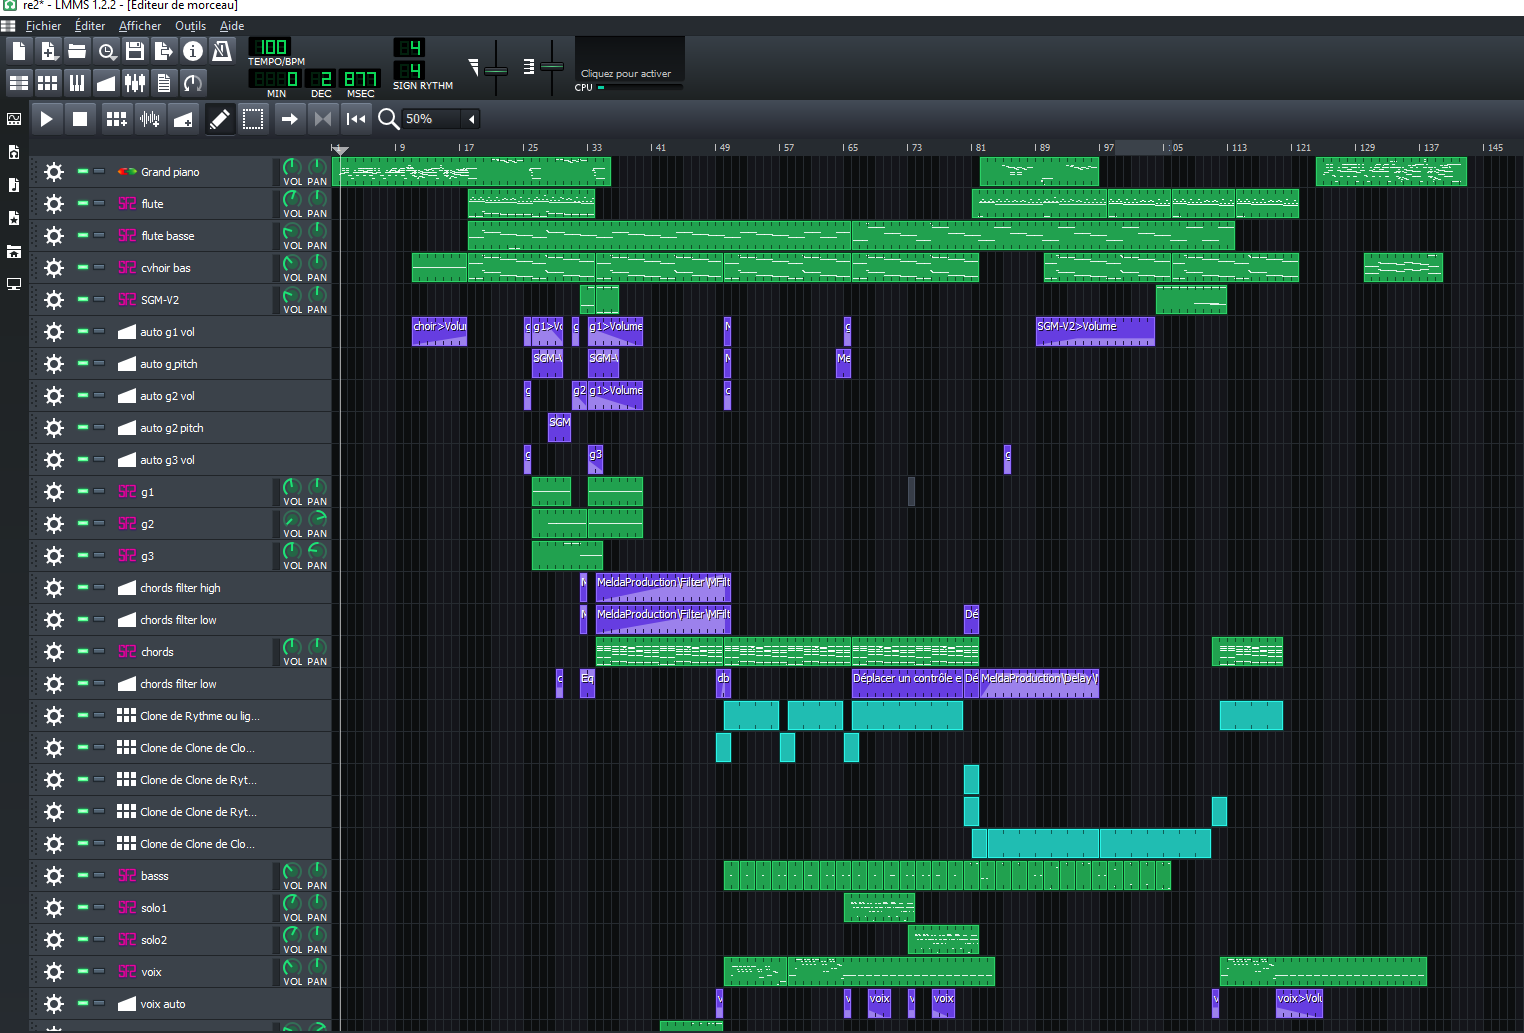The width and height of the screenshot is (1524, 1033).
Task: Mute the chords track
Action: [83, 652]
